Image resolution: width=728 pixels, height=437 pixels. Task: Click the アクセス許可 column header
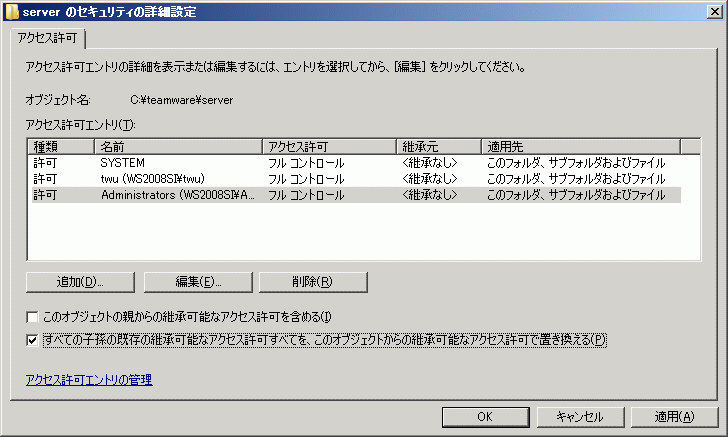(329, 147)
